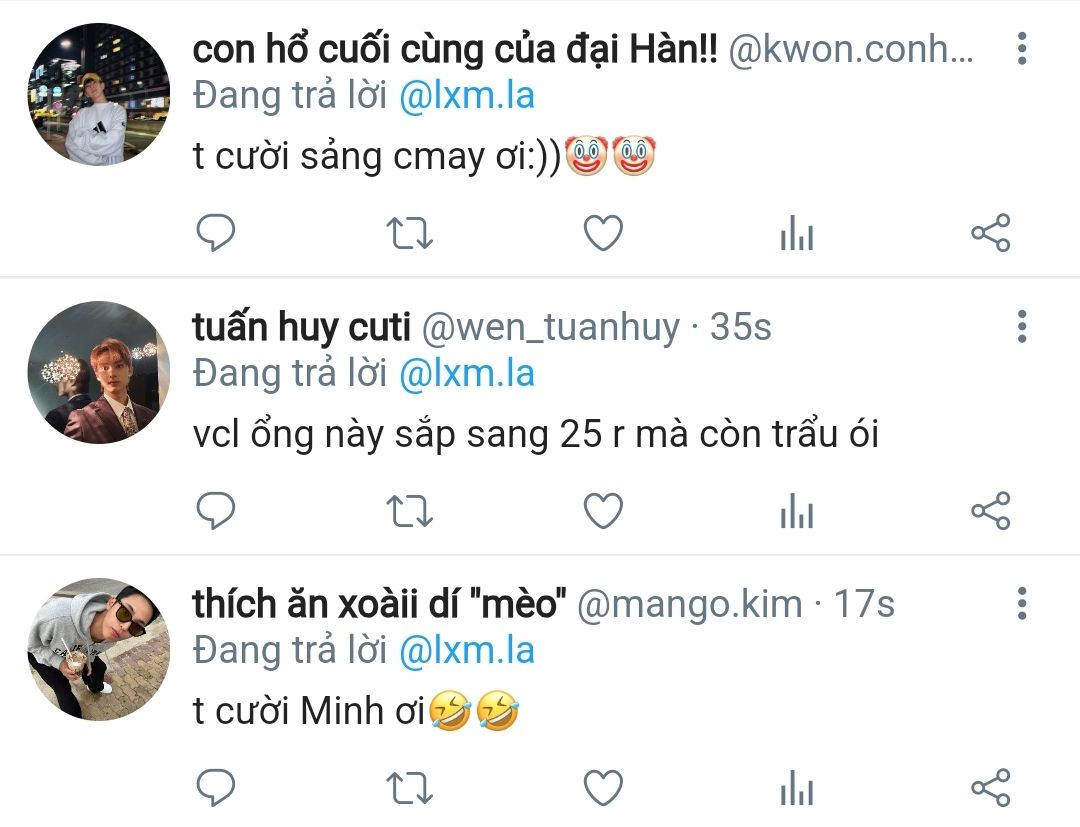Like the tweet with clown emojis
The width and height of the screenshot is (1080, 827).
(603, 233)
